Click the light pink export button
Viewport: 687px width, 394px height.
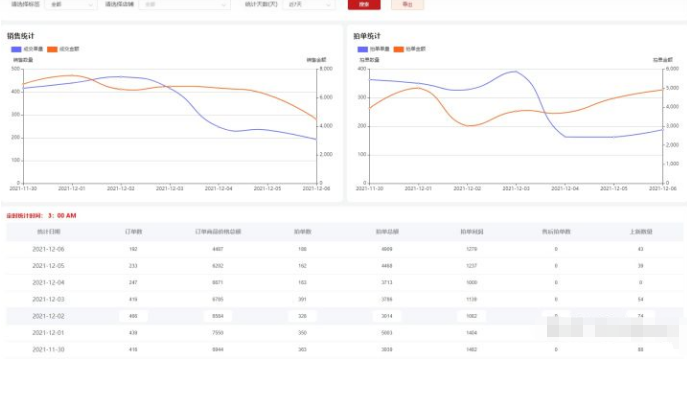pyautogui.click(x=407, y=4)
